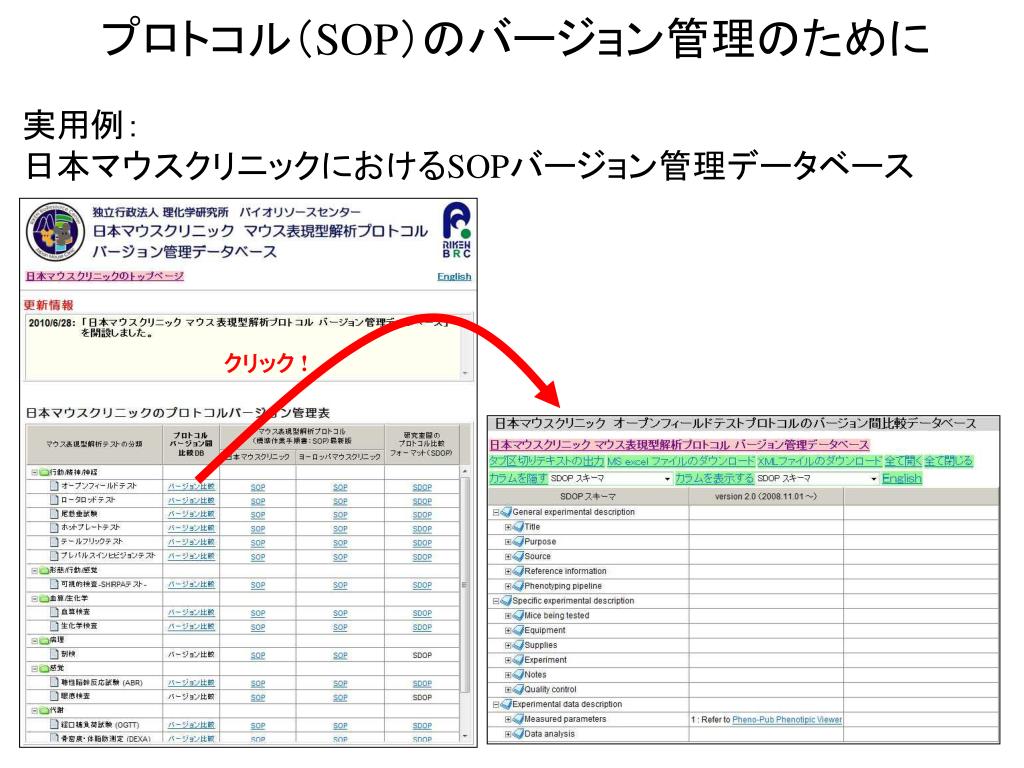This screenshot has width=1024, height=768.
Task: Click document icon beside ロータロッドテスト
Action: [x=55, y=500]
